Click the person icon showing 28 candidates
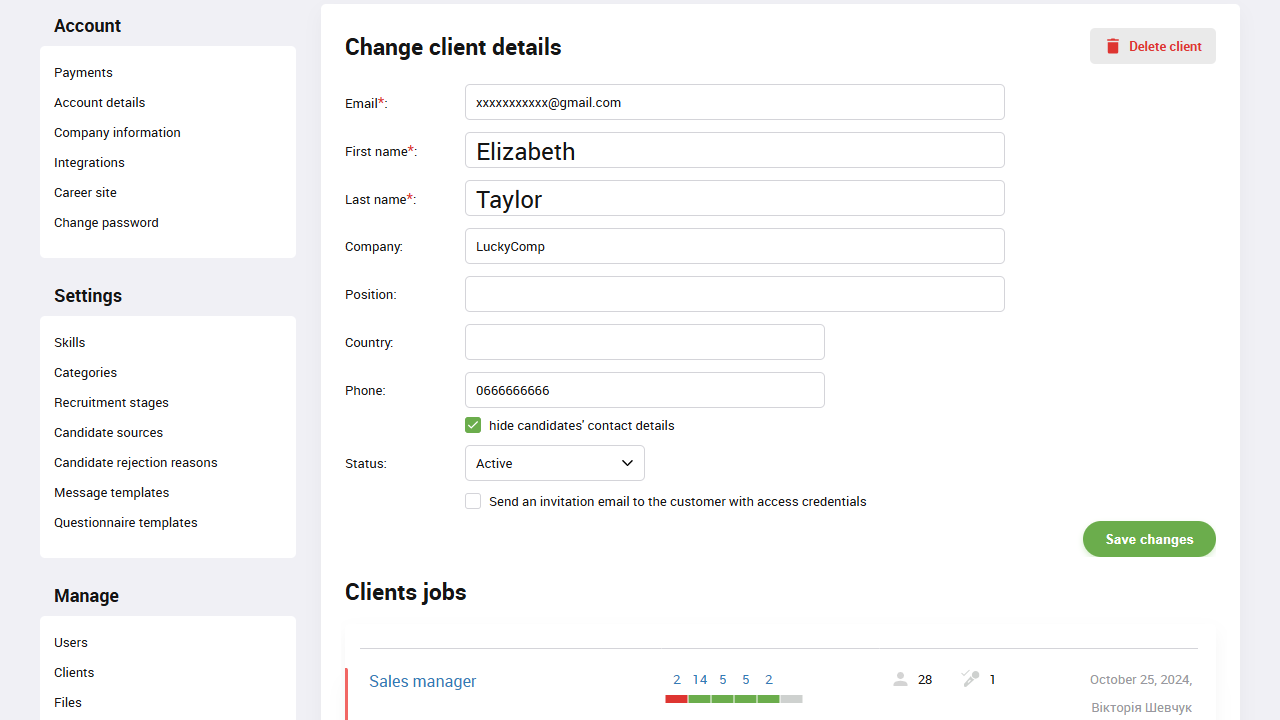Image resolution: width=1280 pixels, height=720 pixels. (x=900, y=679)
